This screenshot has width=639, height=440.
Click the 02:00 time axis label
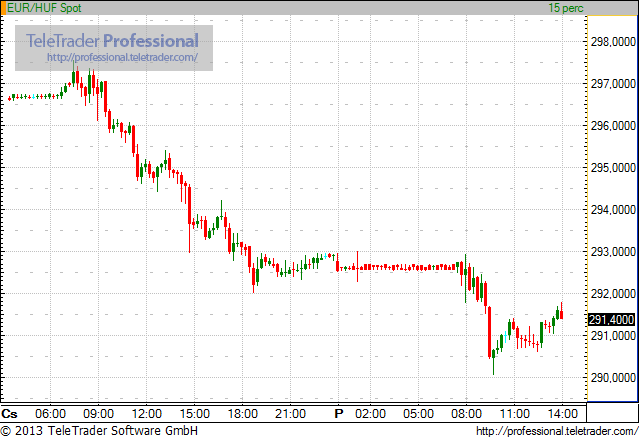(x=370, y=414)
